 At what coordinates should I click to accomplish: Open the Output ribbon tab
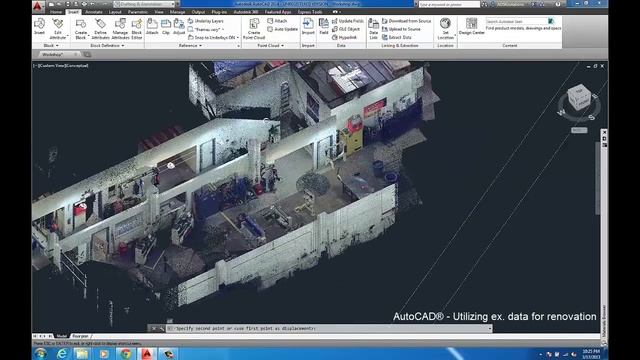(198, 12)
